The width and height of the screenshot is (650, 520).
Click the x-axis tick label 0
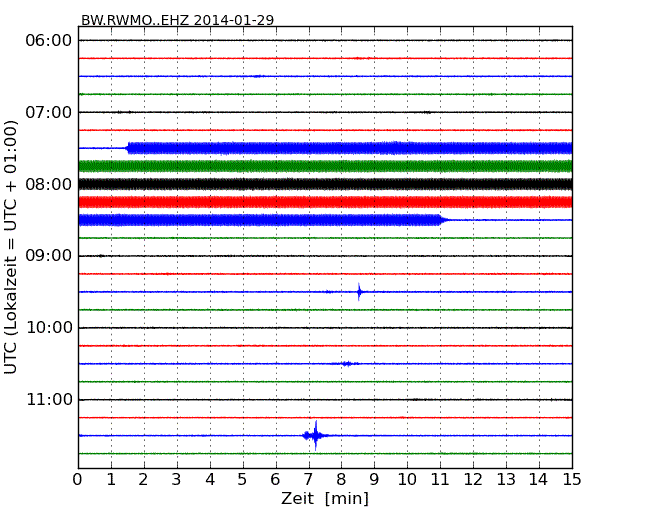click(x=78, y=479)
